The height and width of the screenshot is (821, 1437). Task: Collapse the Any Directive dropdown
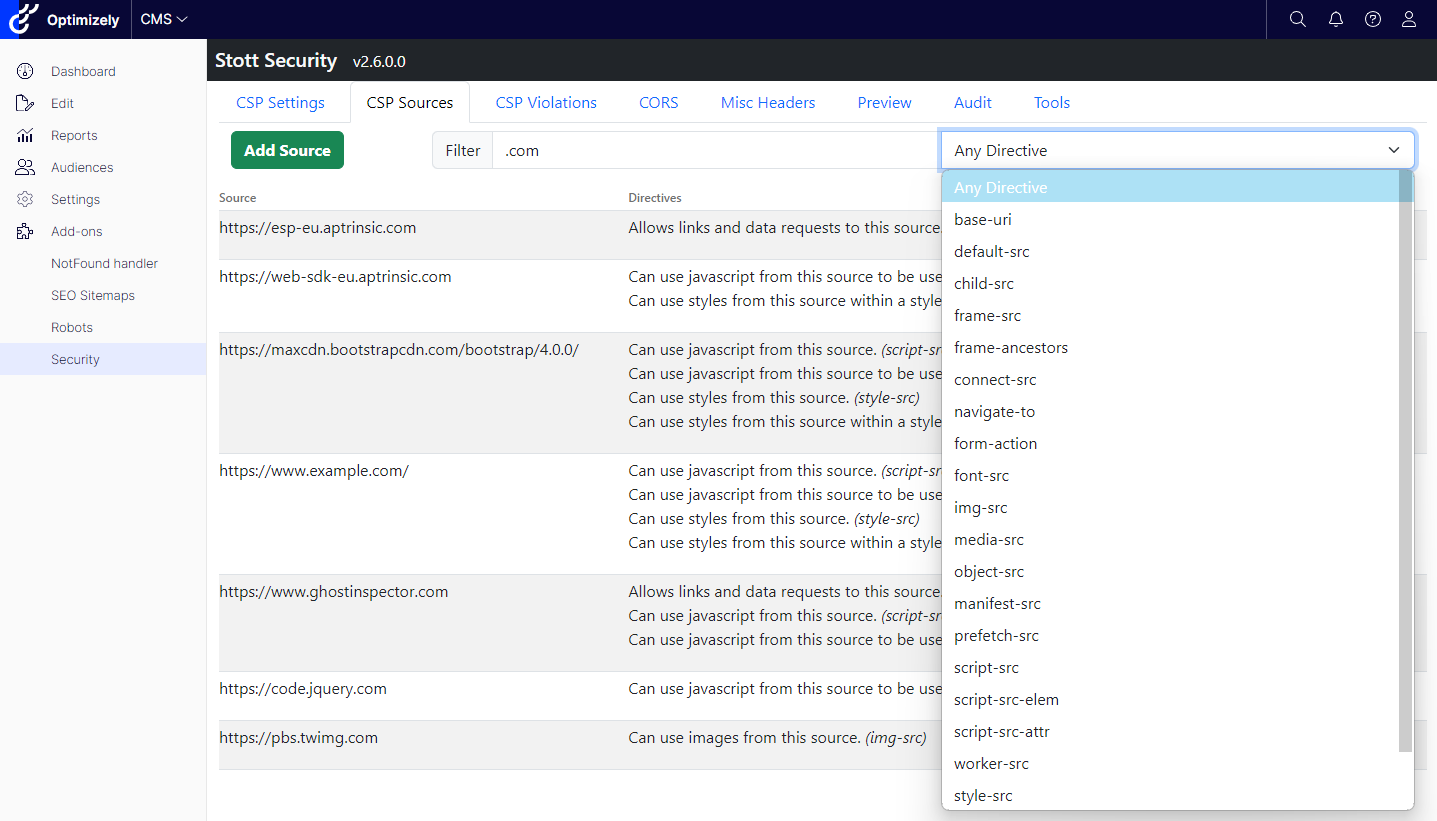1177,150
